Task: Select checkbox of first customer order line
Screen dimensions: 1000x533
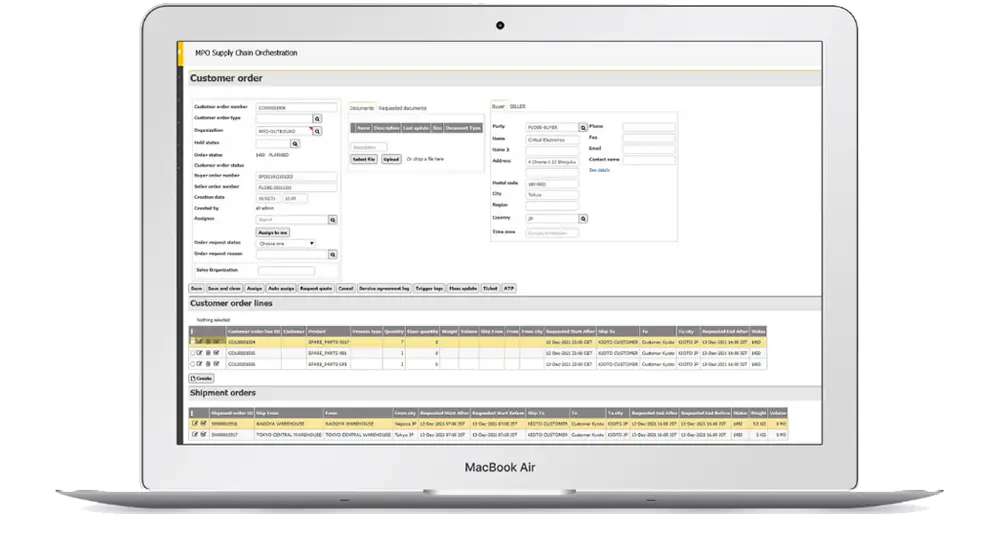Action: [x=193, y=342]
